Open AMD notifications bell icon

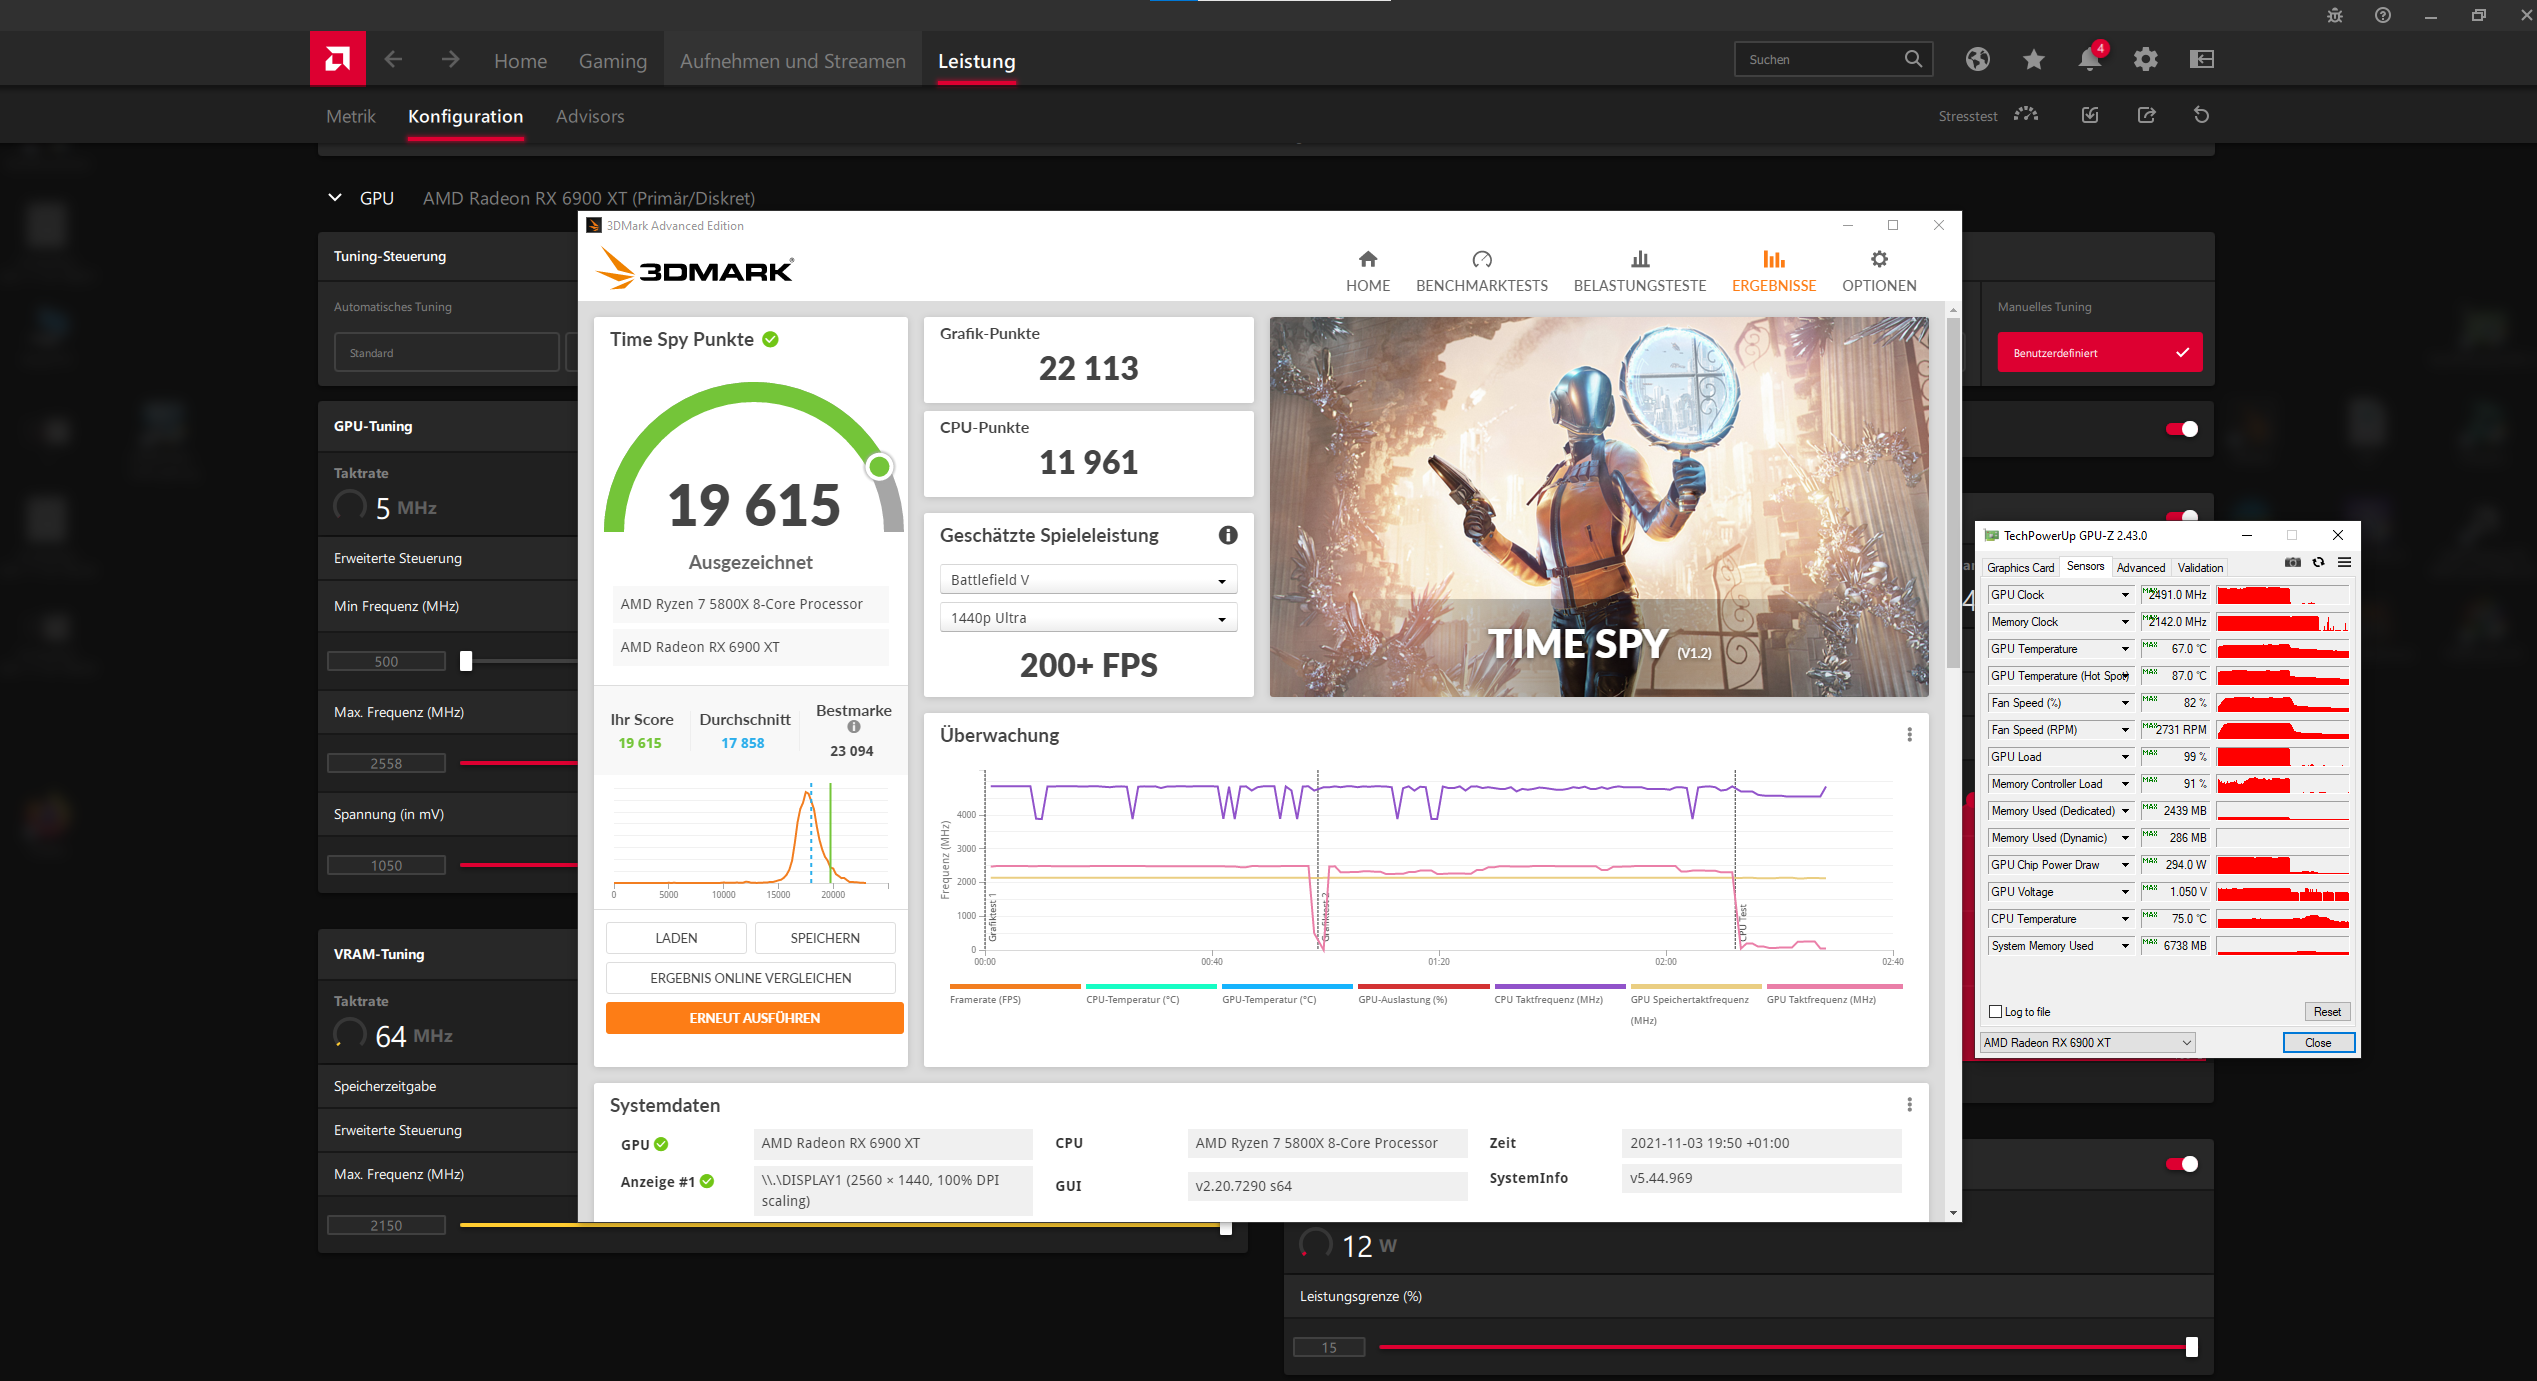tap(2089, 60)
